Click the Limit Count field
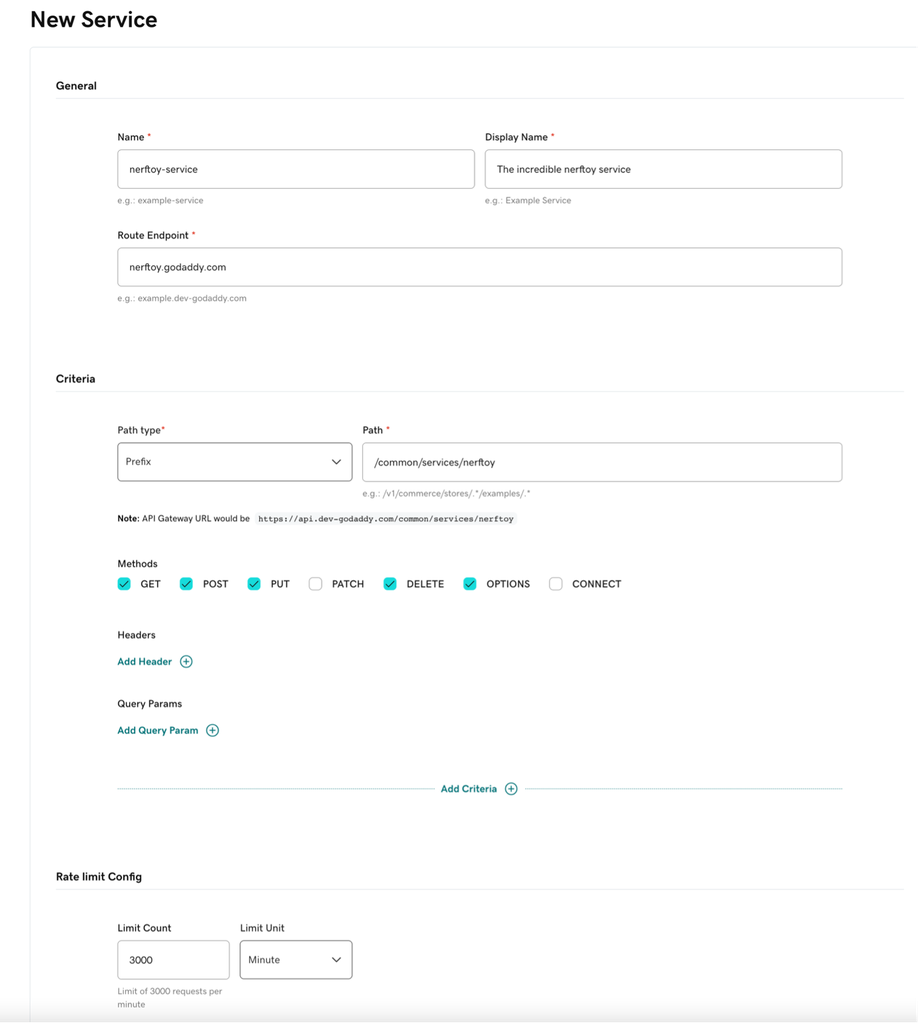The width and height of the screenshot is (920, 1024). 173,960
